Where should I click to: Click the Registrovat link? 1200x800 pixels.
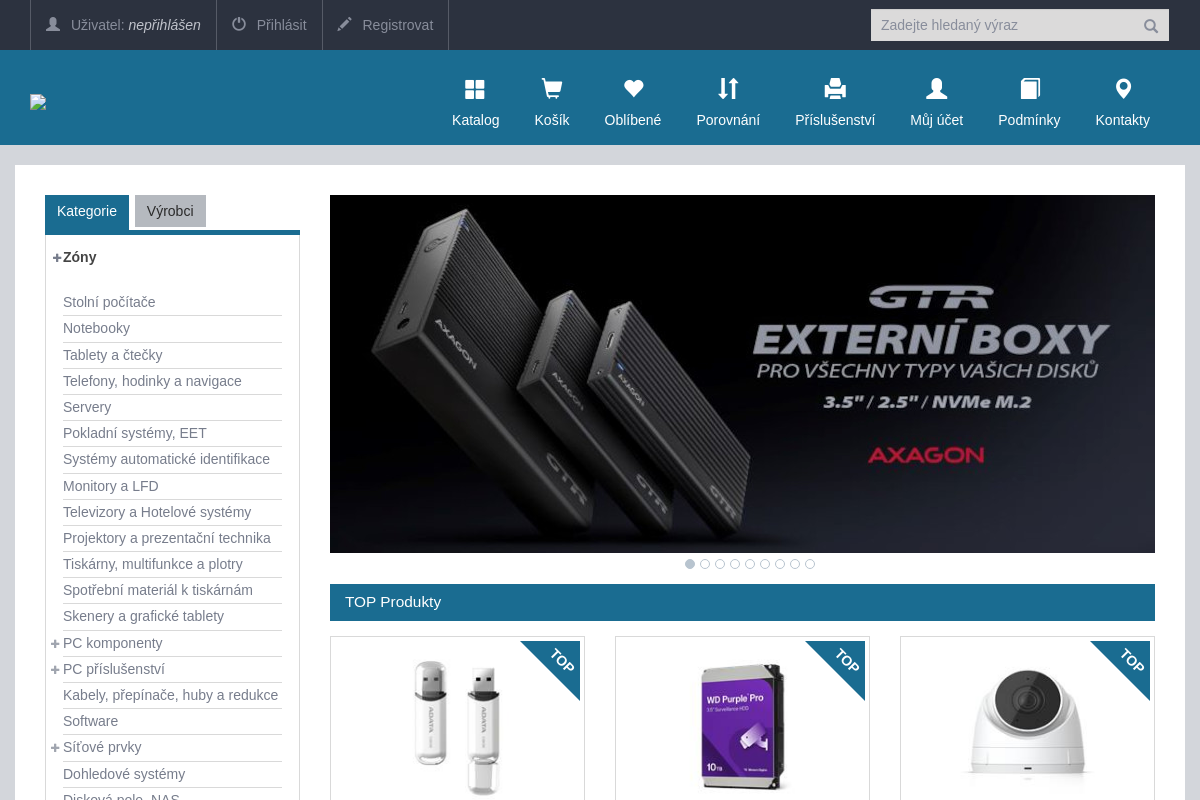tap(385, 25)
